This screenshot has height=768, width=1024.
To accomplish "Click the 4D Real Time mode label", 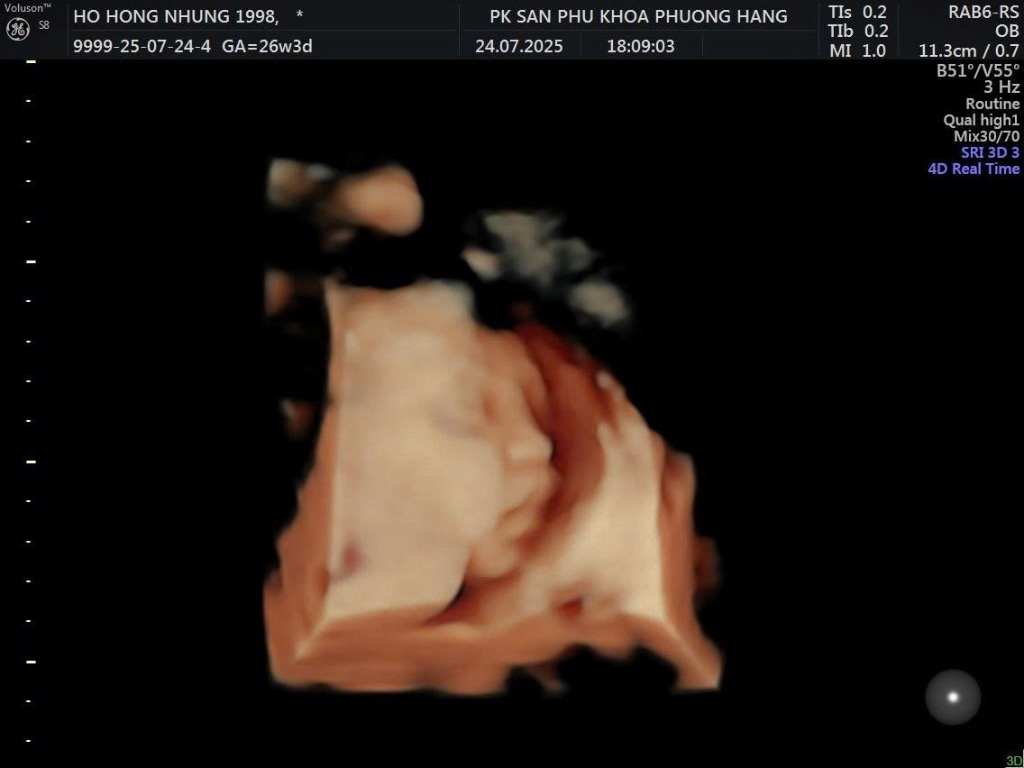I will tap(973, 169).
